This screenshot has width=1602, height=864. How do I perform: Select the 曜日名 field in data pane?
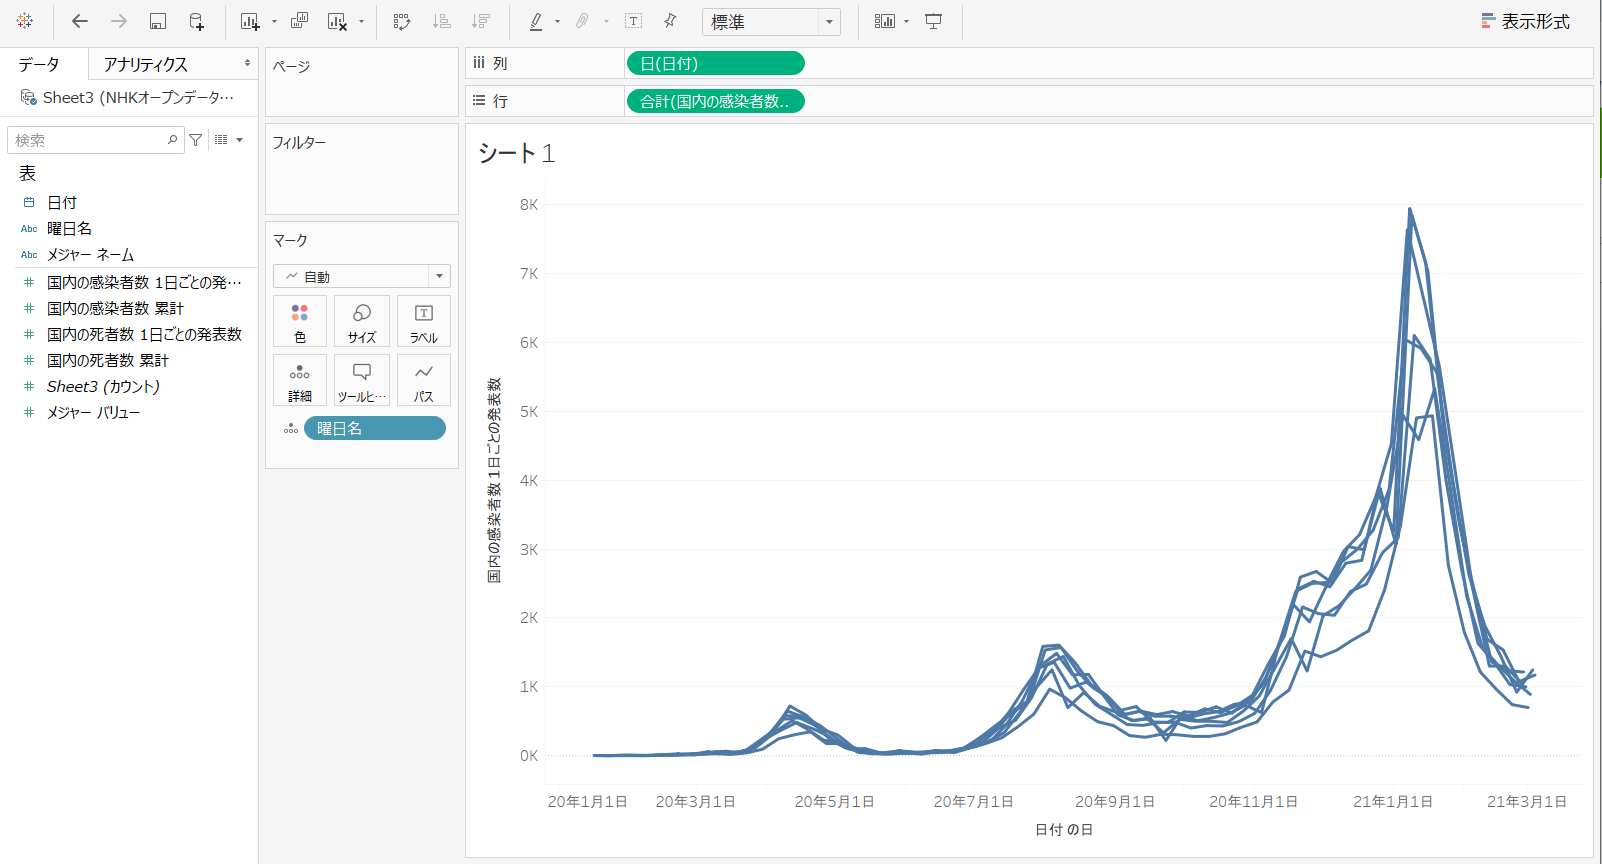pos(69,228)
